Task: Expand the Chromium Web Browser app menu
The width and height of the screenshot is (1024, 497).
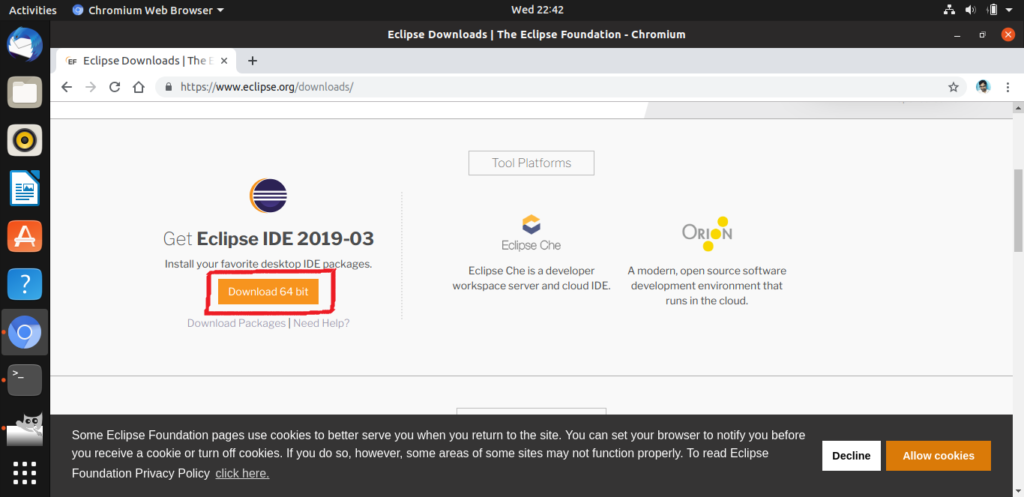Action: [148, 10]
